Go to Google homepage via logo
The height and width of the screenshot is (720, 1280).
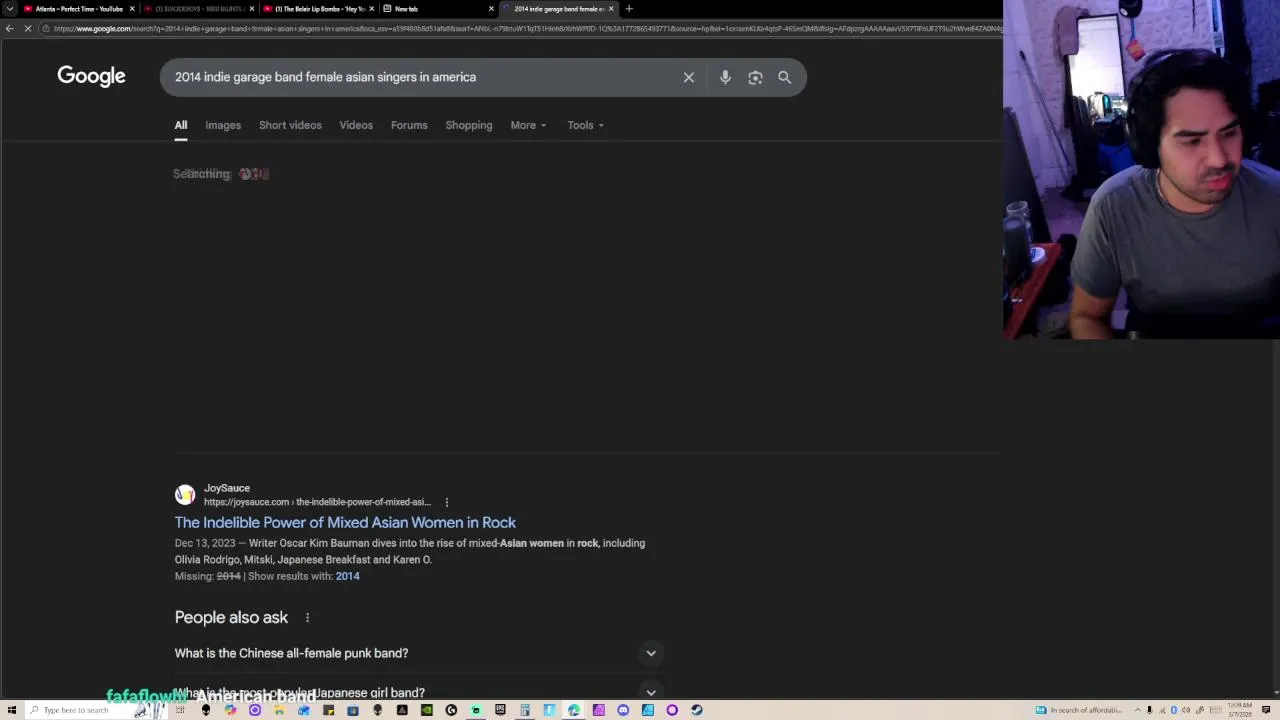click(x=91, y=76)
